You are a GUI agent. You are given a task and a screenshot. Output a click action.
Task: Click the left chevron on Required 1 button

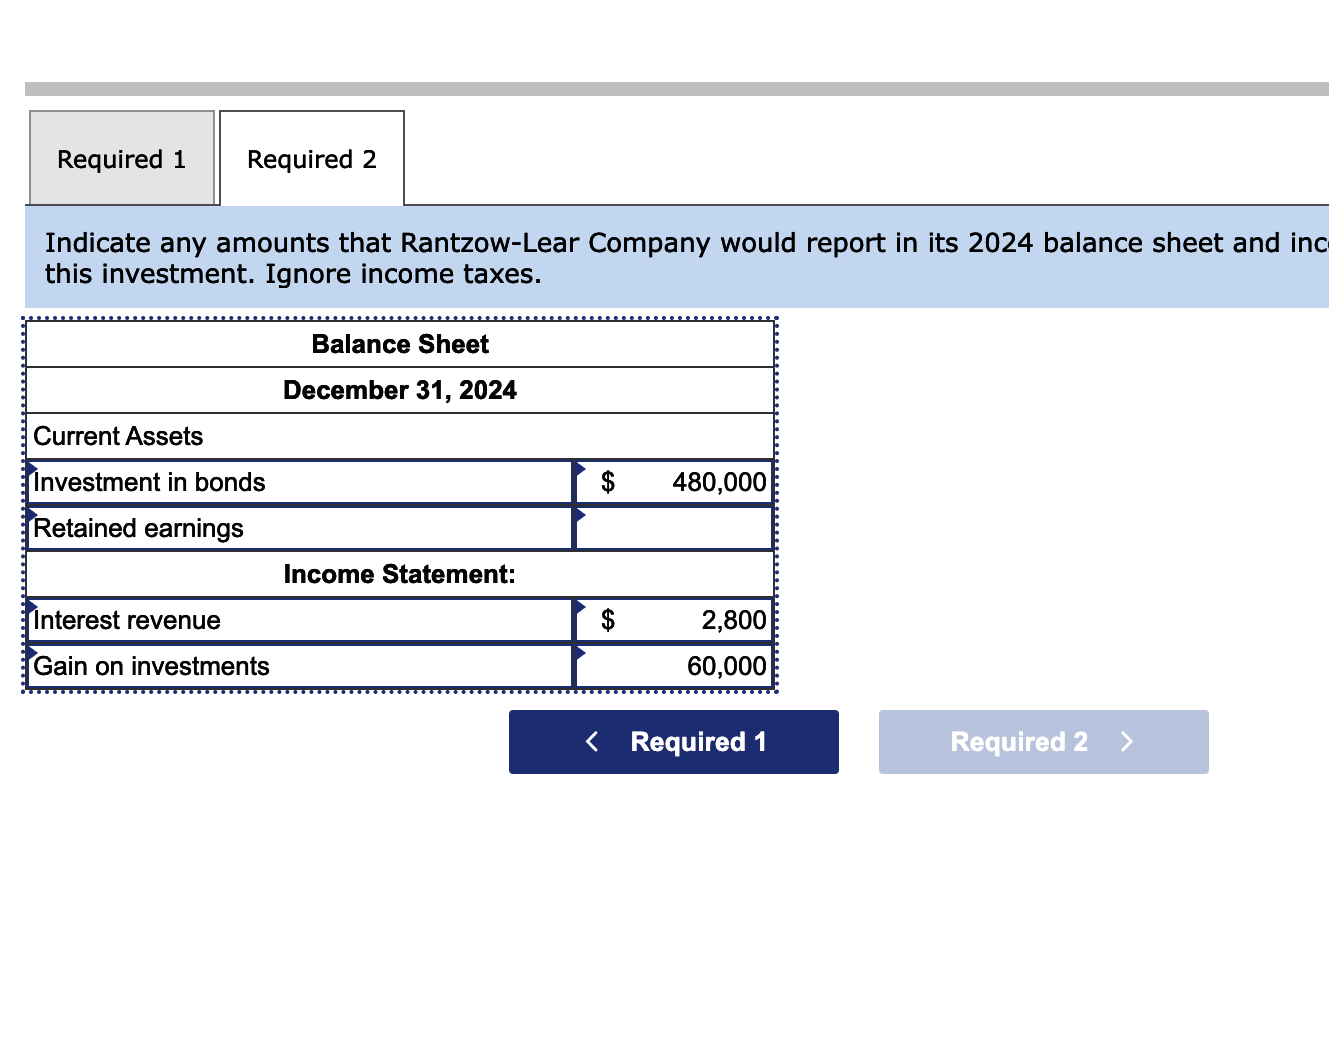tap(592, 741)
